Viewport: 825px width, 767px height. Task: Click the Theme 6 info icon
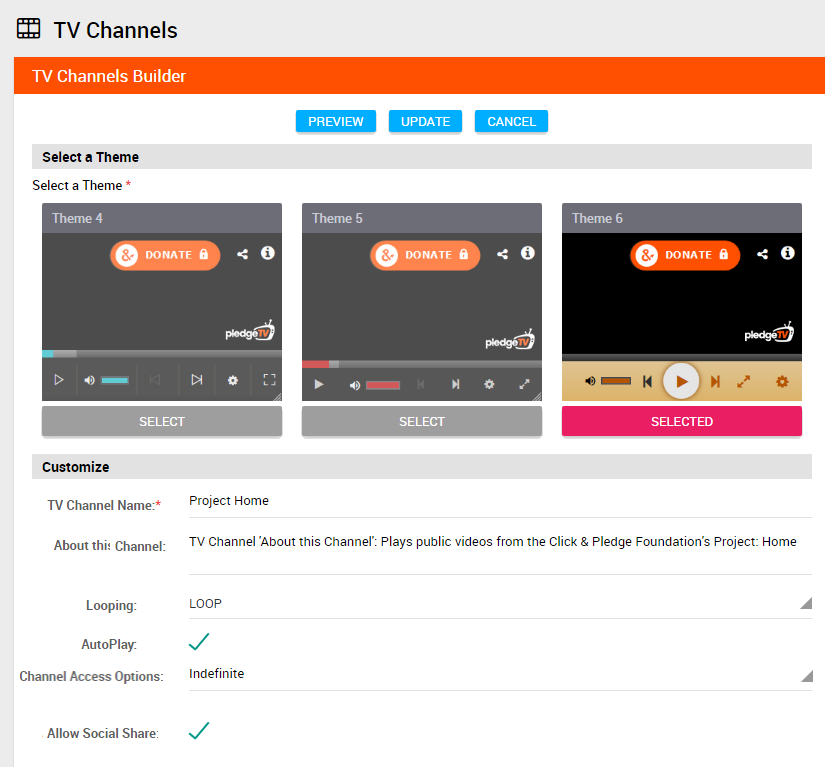pyautogui.click(x=788, y=253)
